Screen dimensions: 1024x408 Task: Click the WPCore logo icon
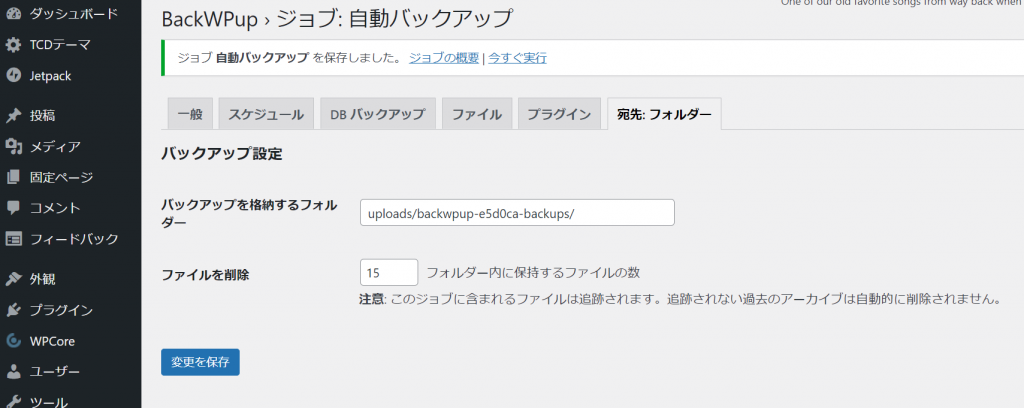pyautogui.click(x=13, y=341)
